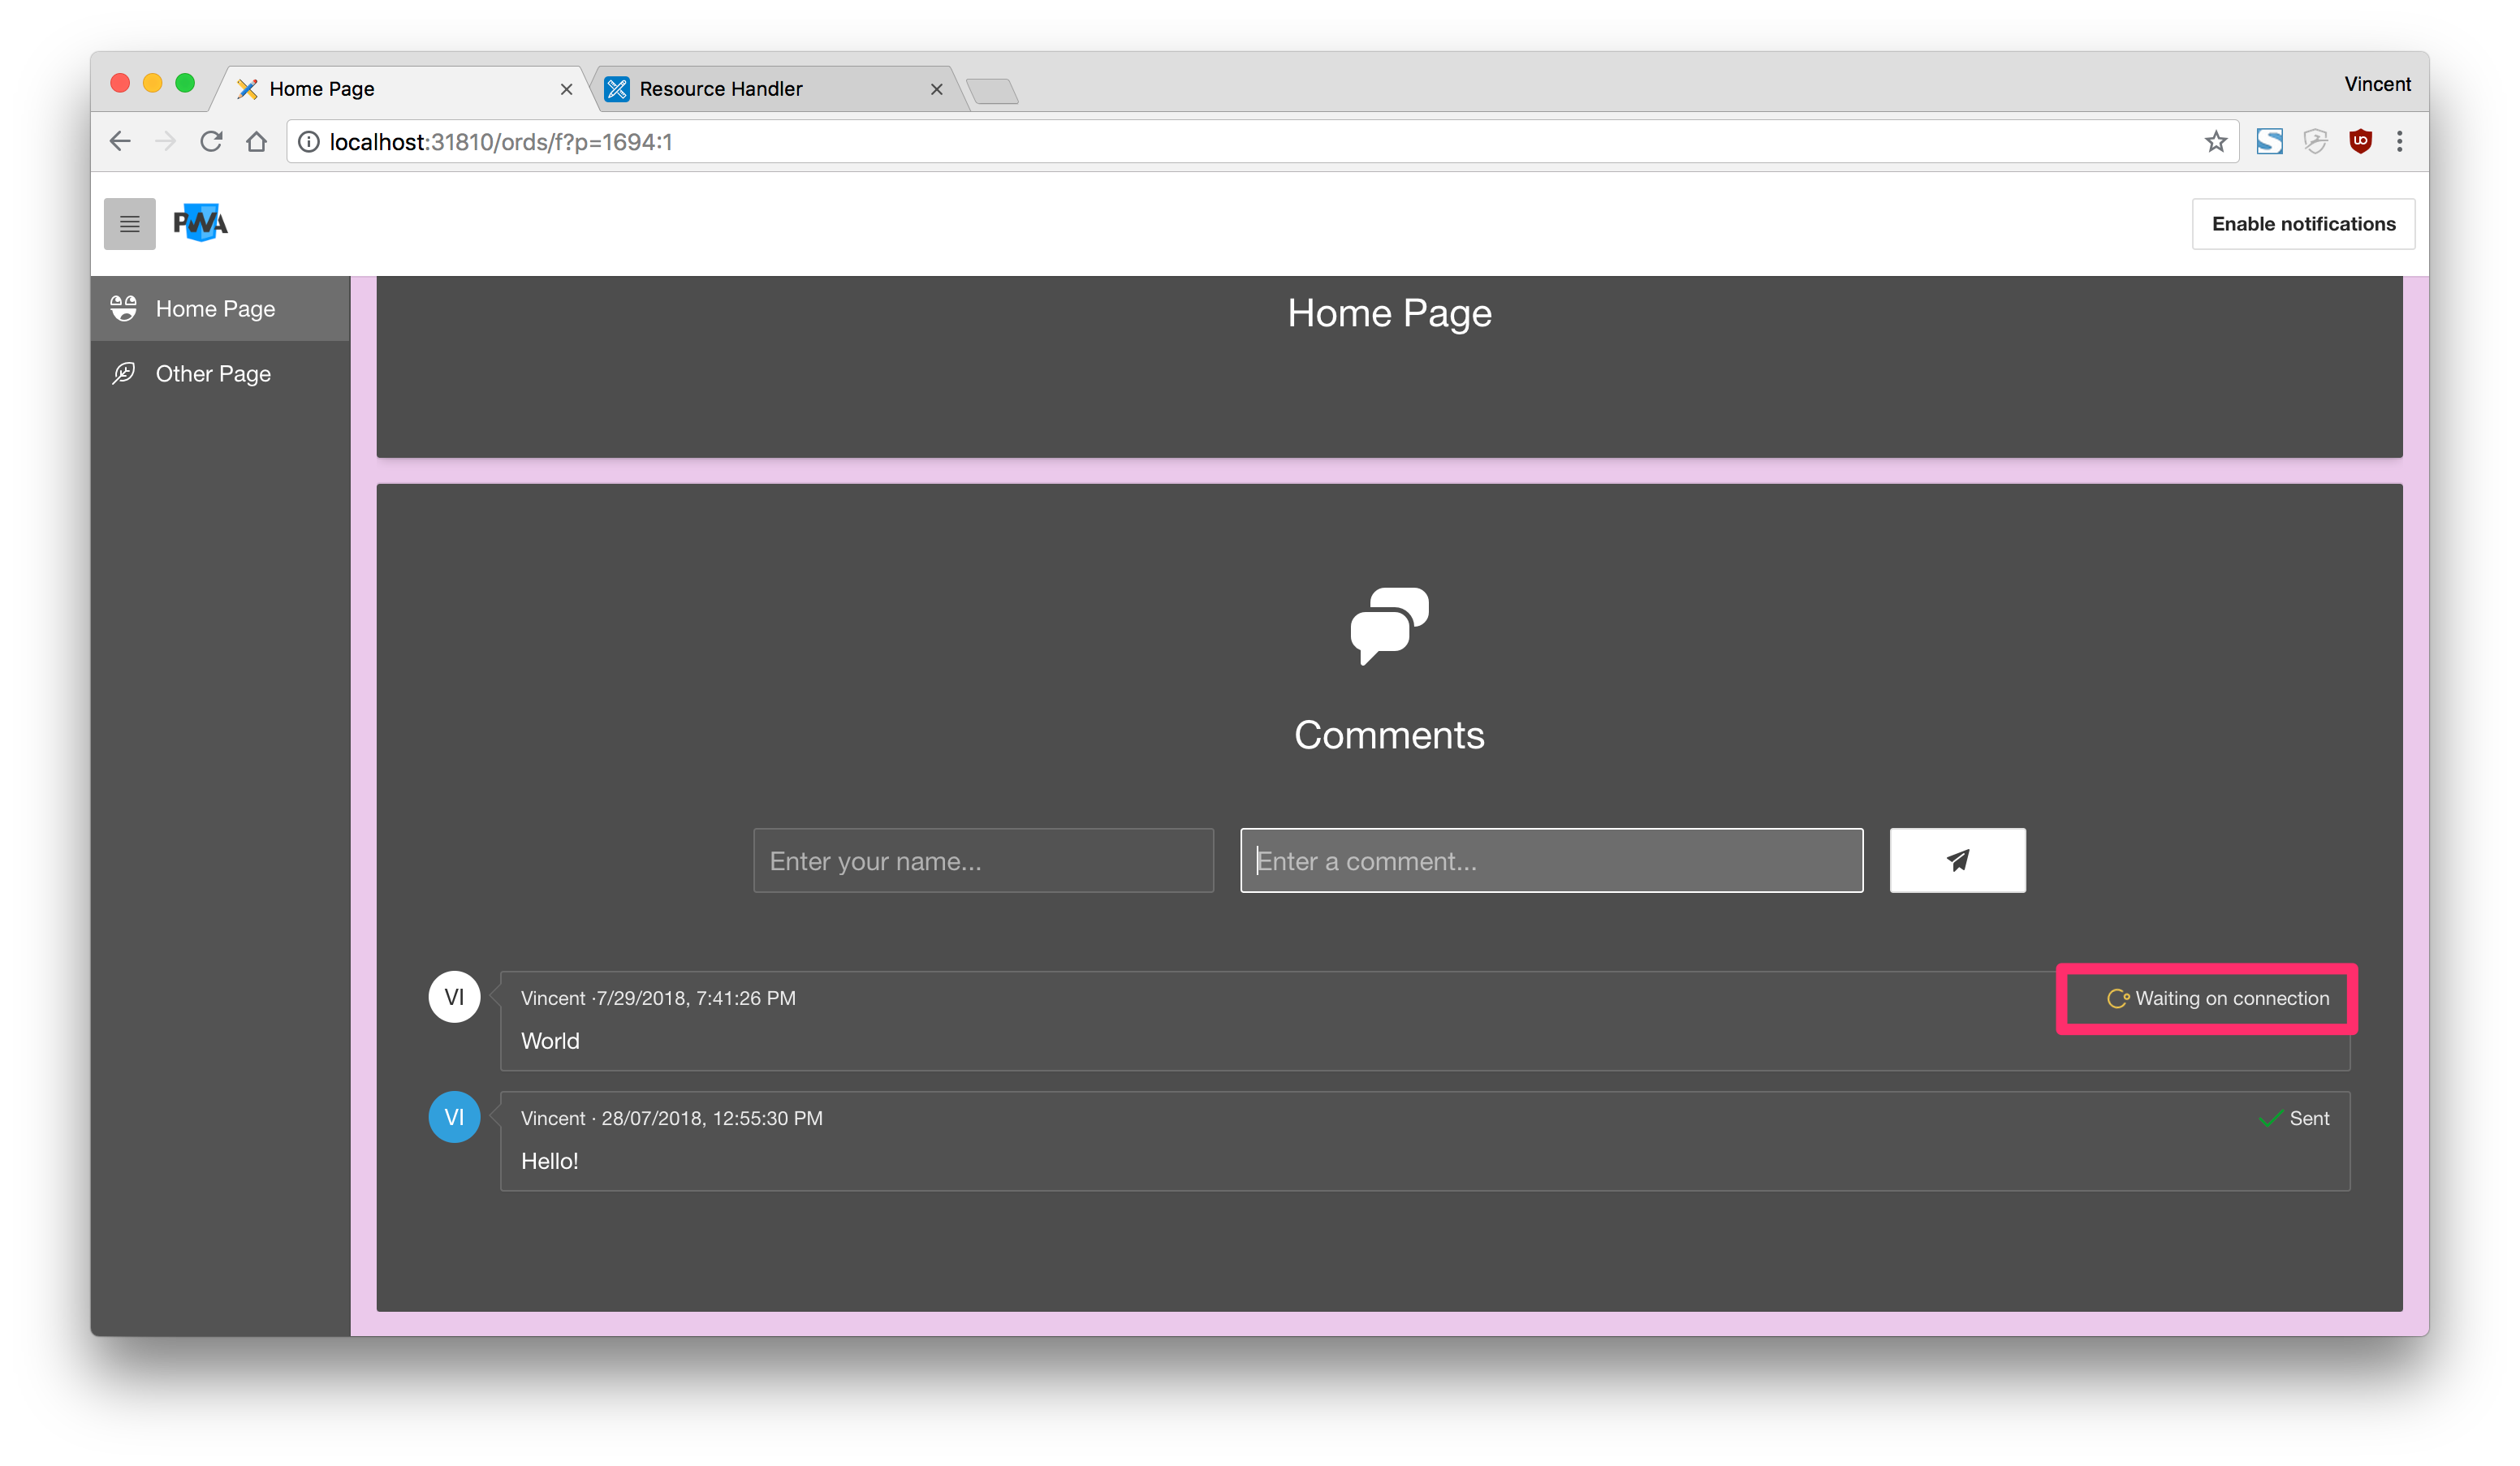Go to browser home icon
2520x1466 pixels.
257,142
